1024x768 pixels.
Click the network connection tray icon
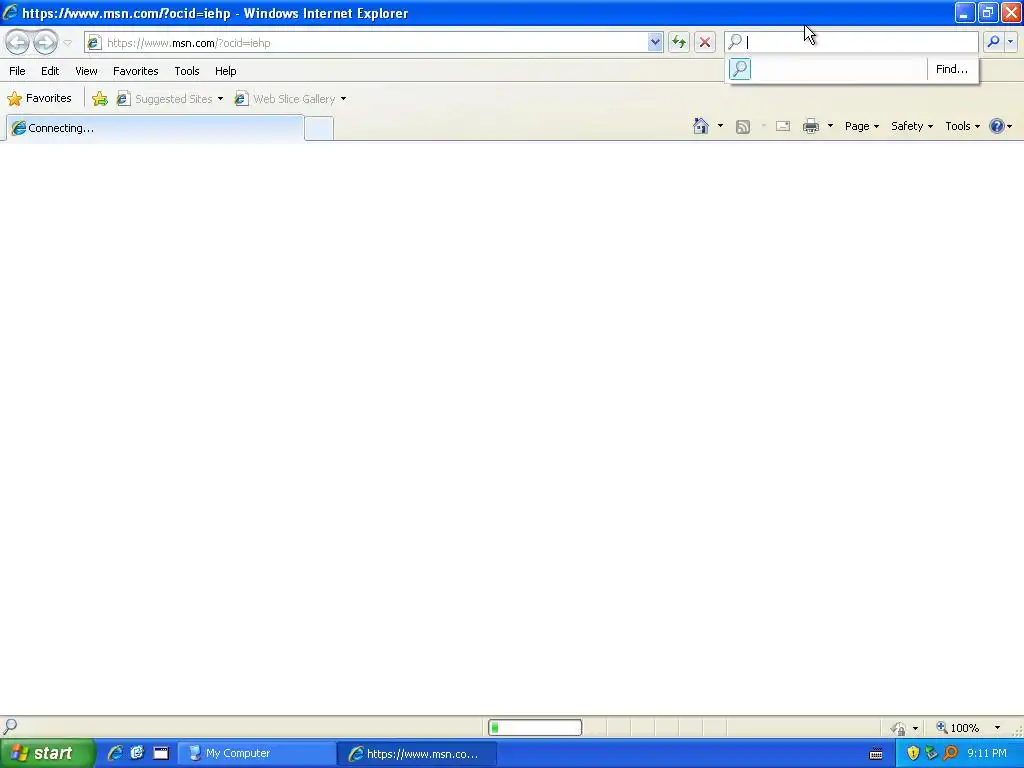click(931, 753)
